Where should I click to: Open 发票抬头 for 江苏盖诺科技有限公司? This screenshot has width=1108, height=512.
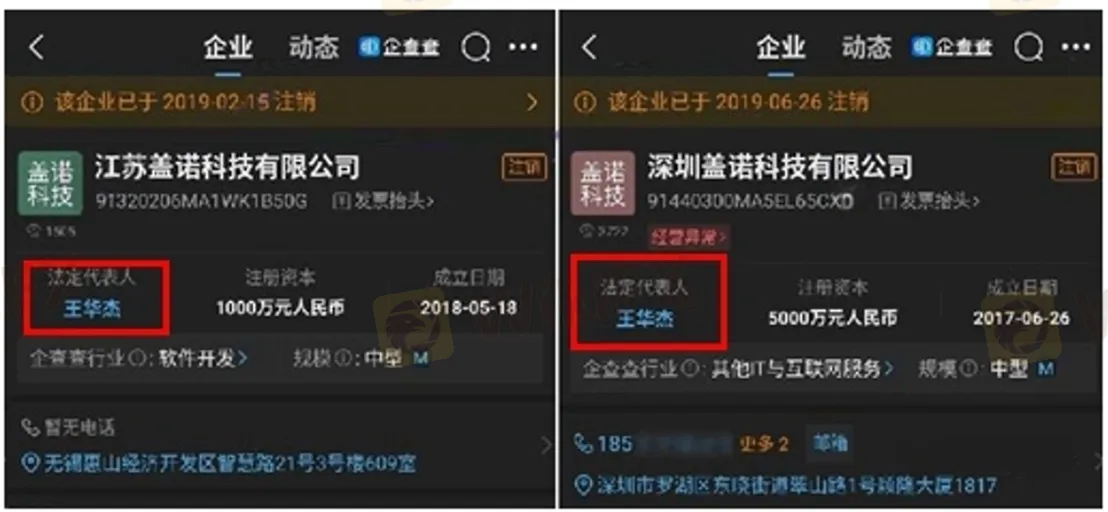(384, 202)
